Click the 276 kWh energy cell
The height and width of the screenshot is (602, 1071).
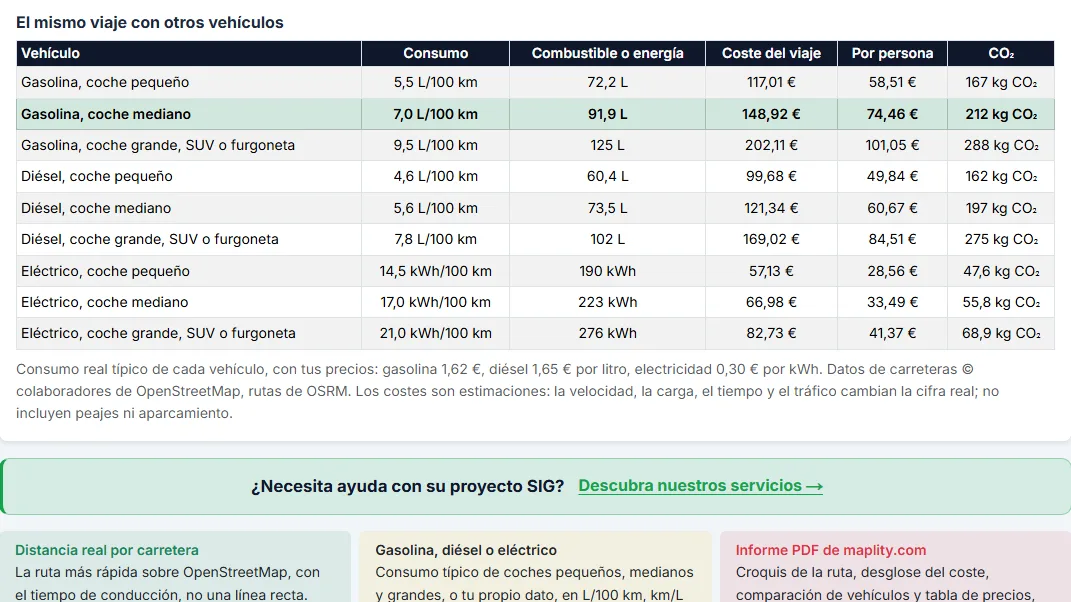coord(607,333)
